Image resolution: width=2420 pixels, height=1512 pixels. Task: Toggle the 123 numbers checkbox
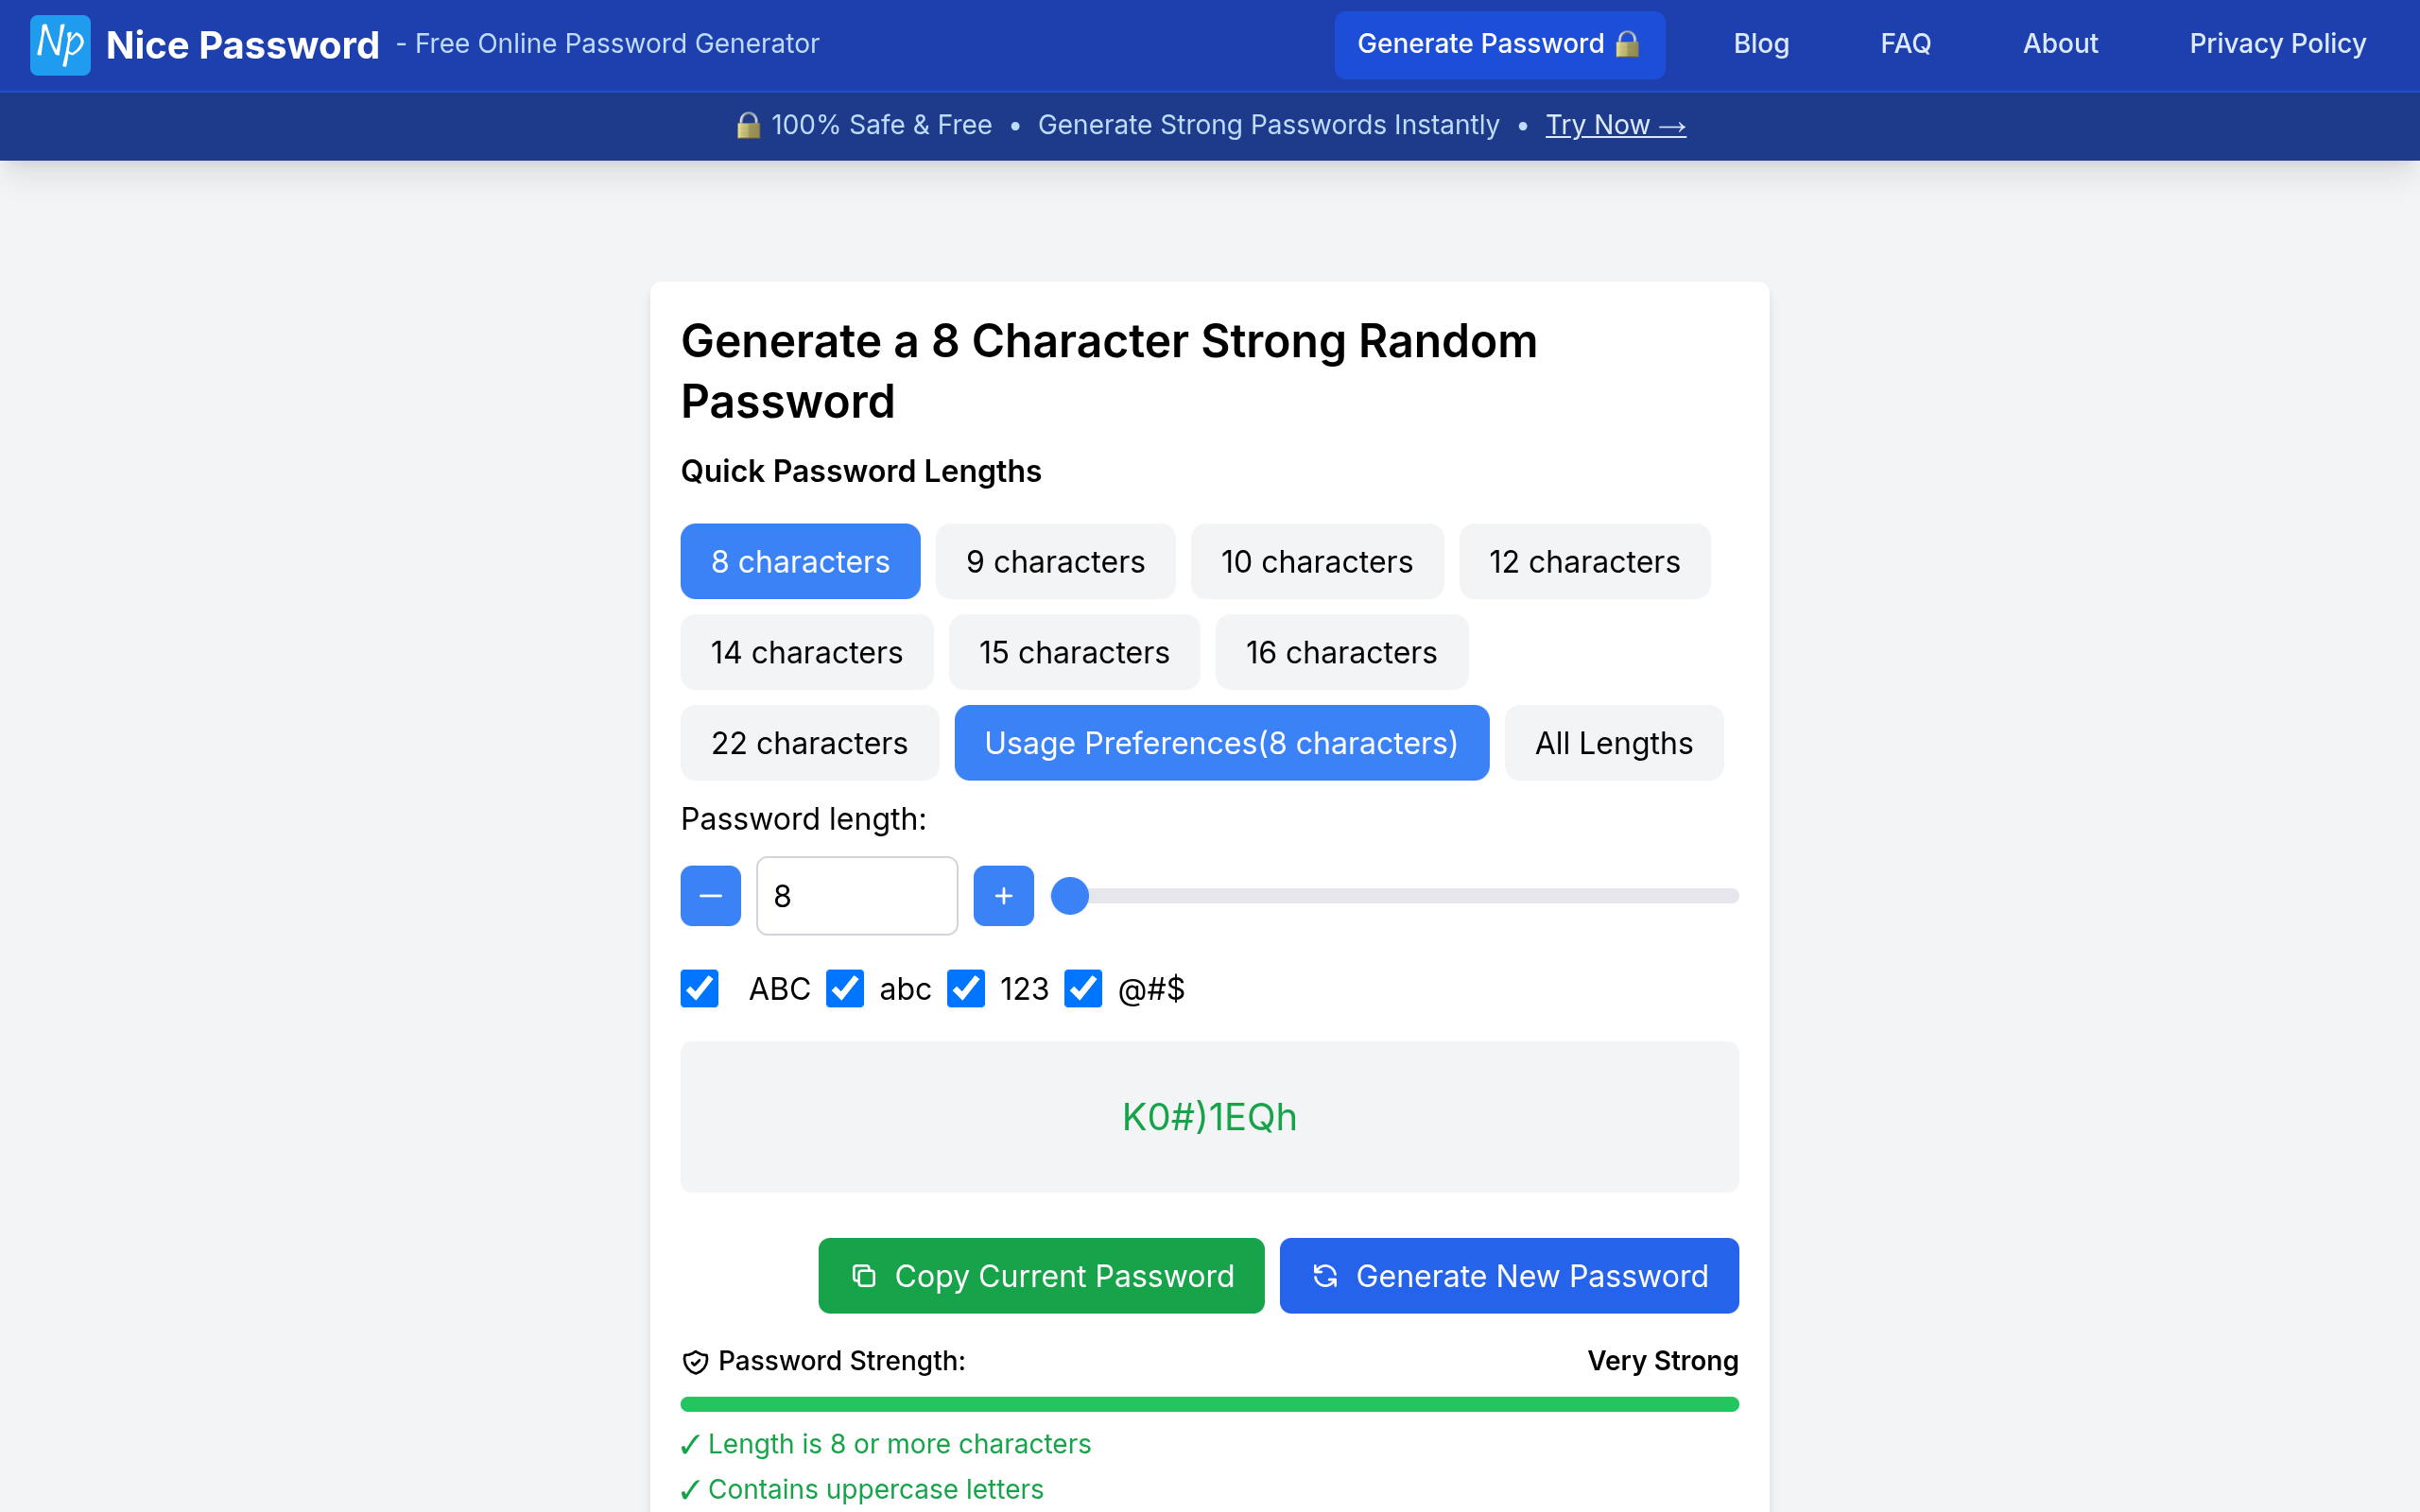pyautogui.click(x=966, y=989)
